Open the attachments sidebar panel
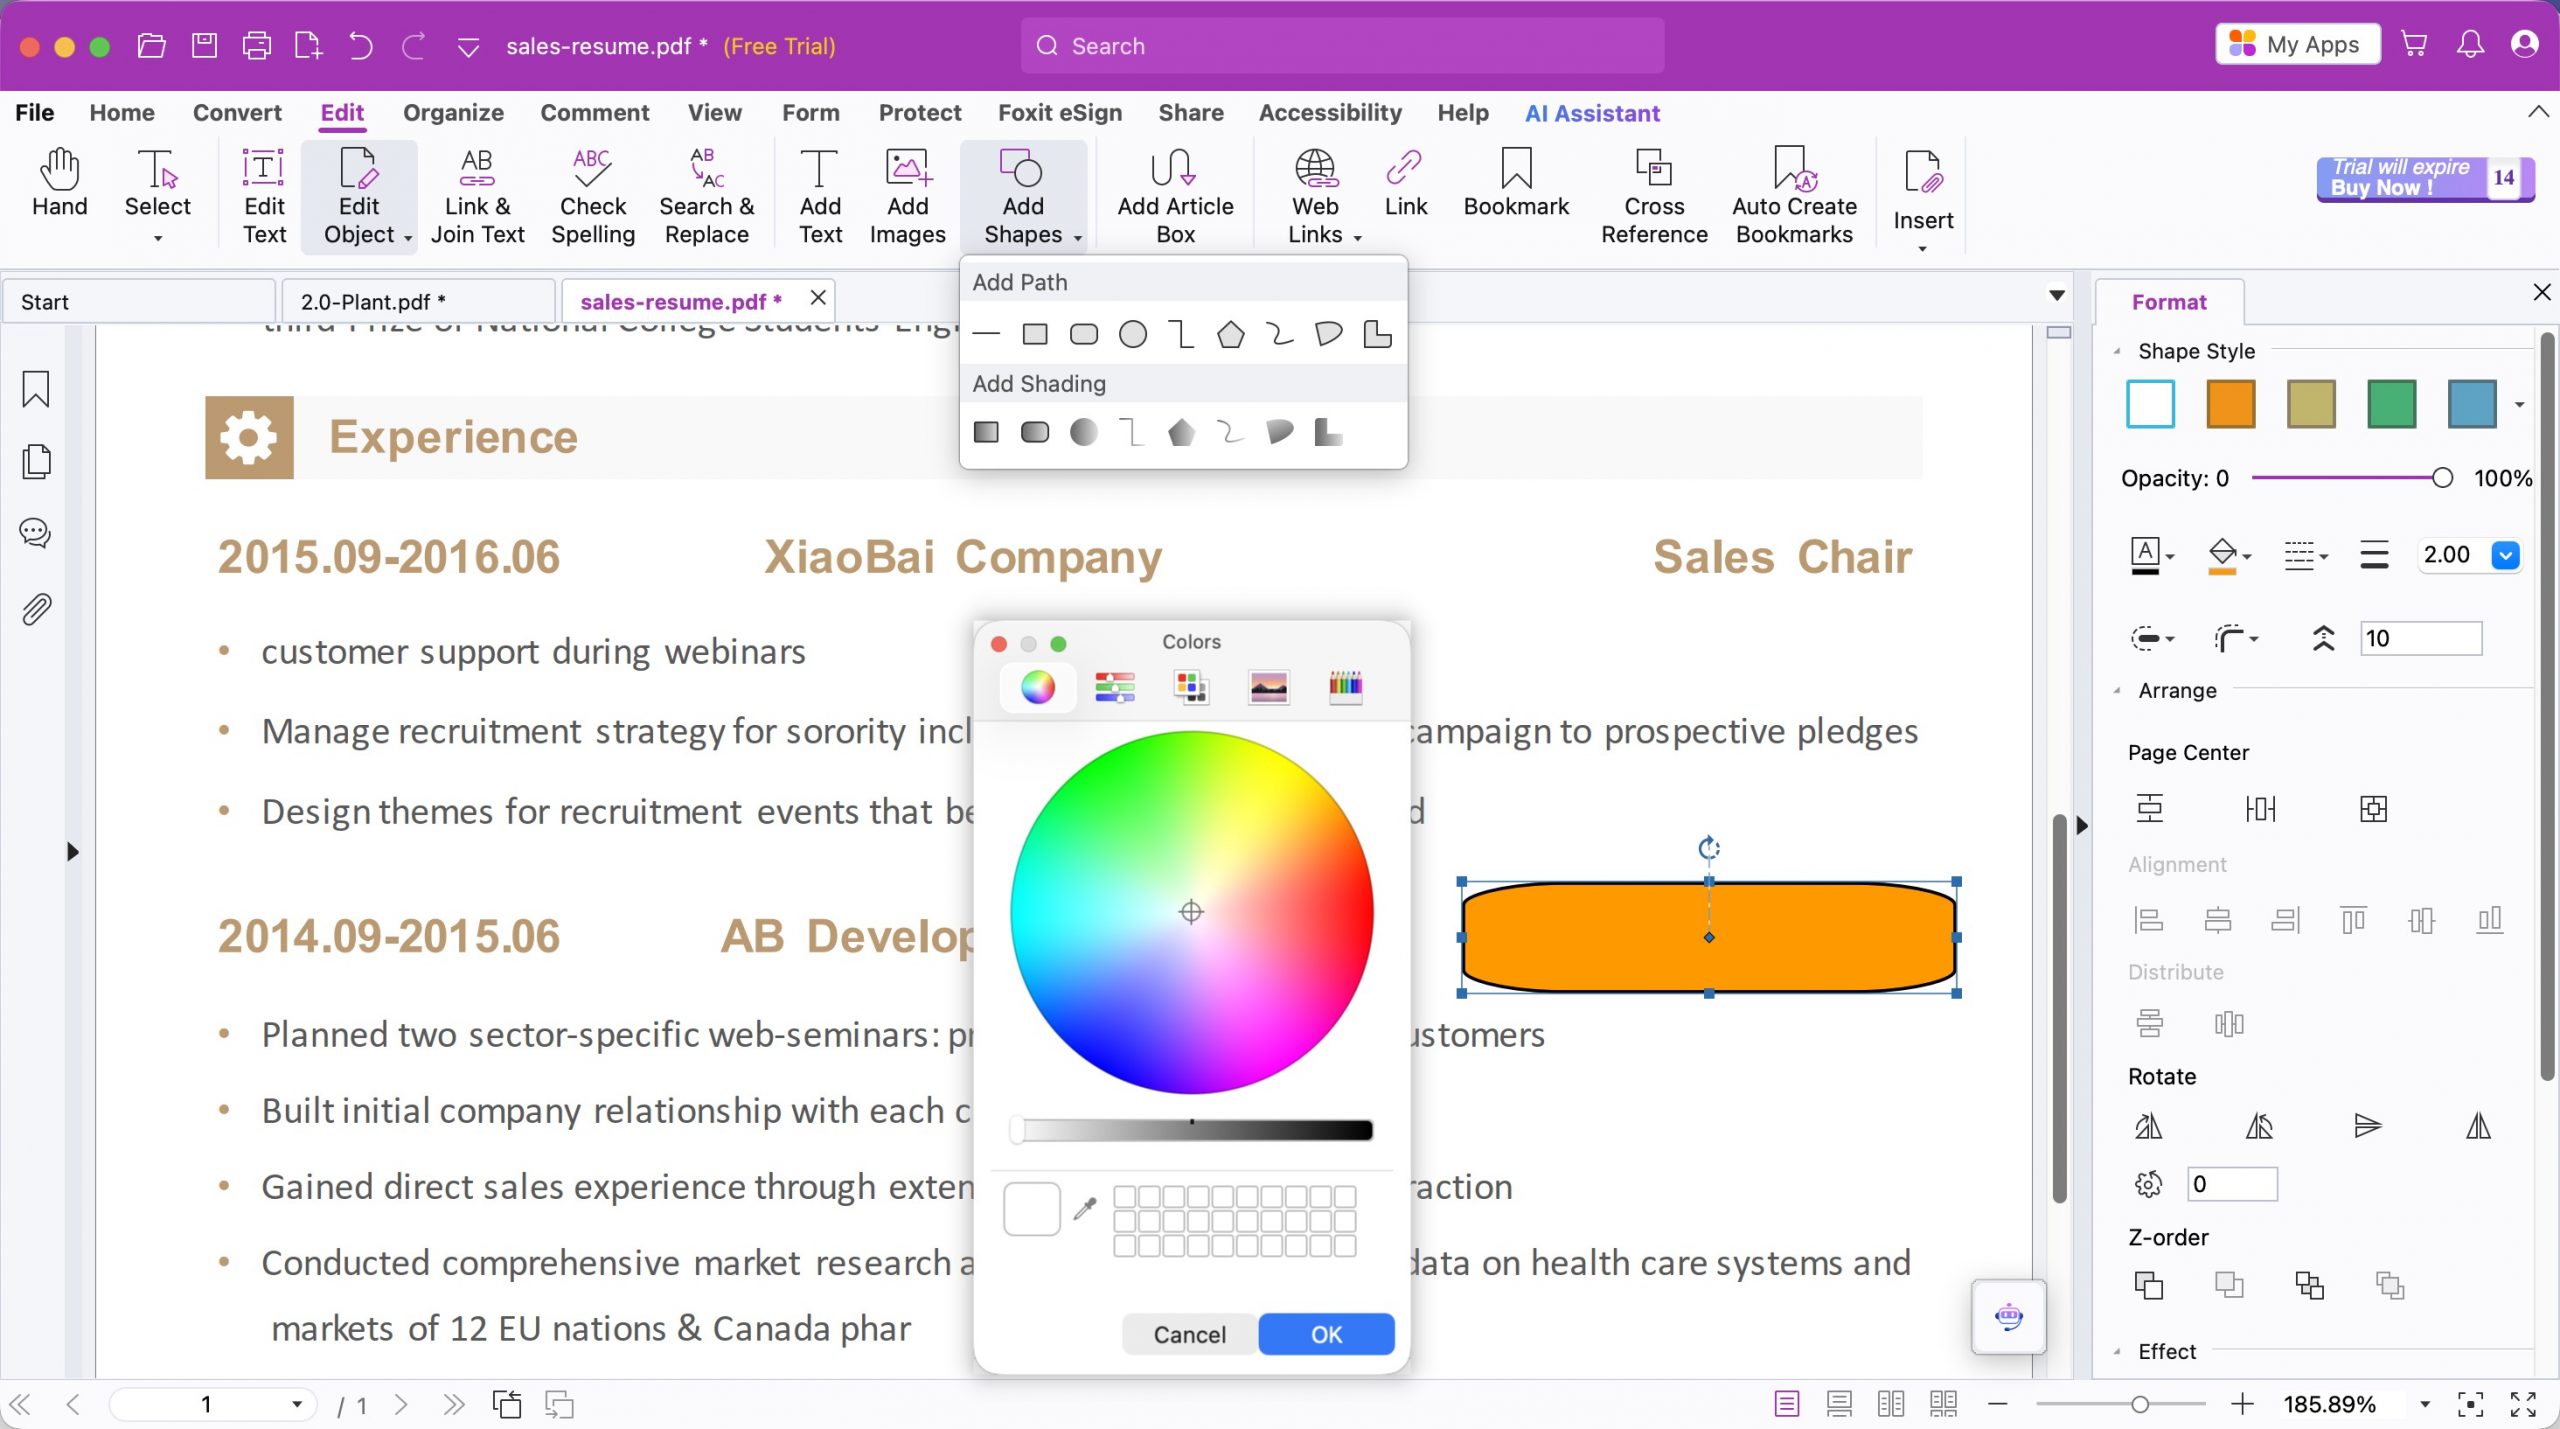This screenshot has height=1429, width=2560. point(36,609)
